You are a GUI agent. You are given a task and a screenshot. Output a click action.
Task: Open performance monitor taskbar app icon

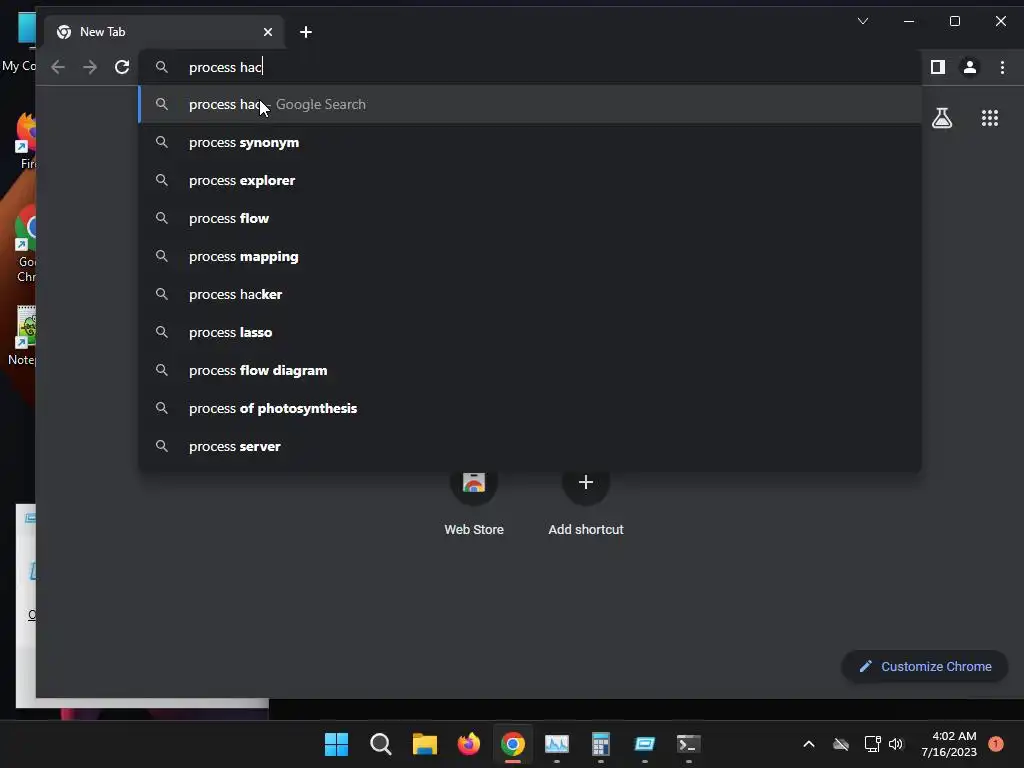[556, 744]
